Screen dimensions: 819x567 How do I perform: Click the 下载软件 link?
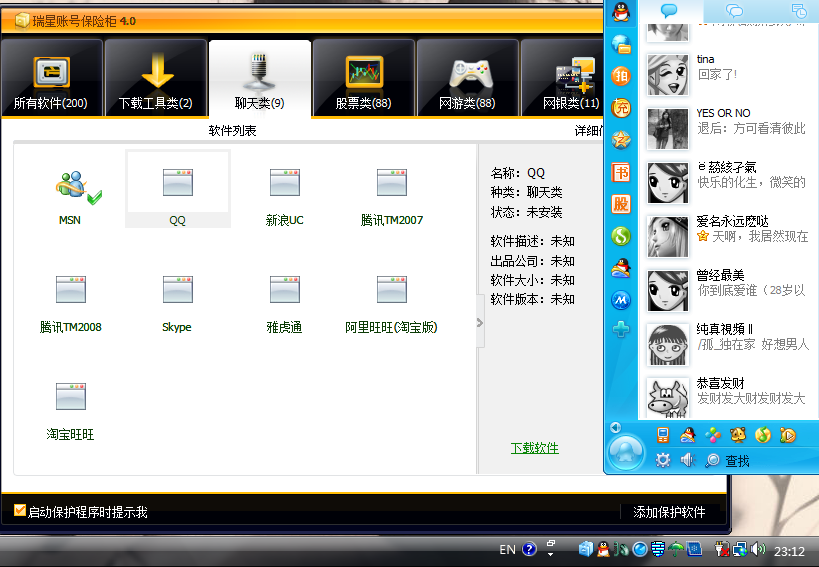coord(534,448)
